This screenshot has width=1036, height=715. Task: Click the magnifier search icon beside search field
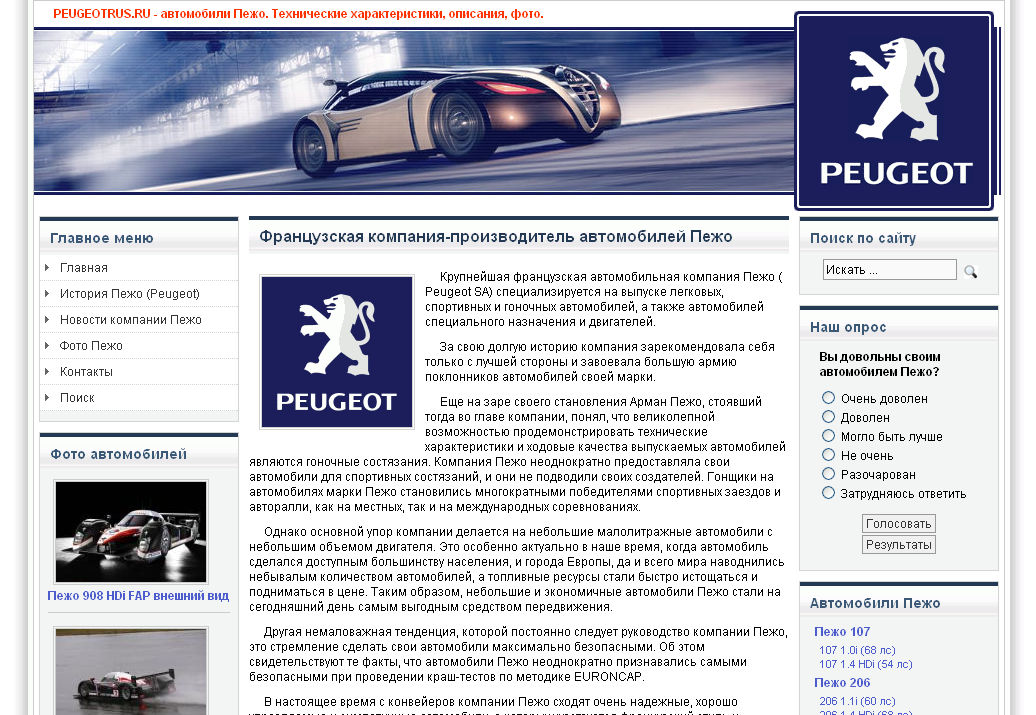tap(969, 269)
